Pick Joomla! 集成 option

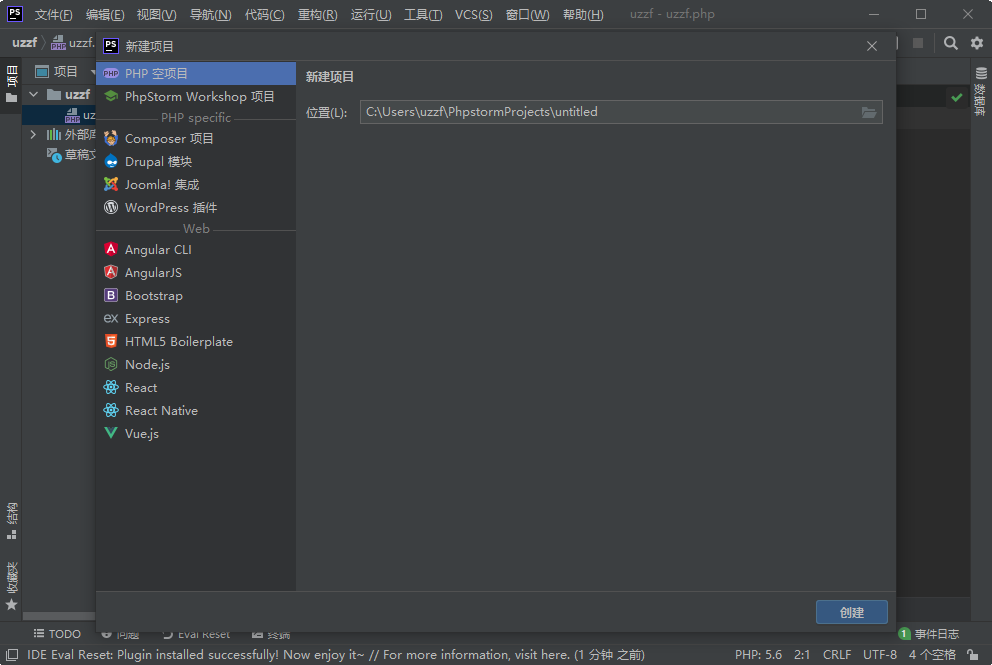coord(195,184)
